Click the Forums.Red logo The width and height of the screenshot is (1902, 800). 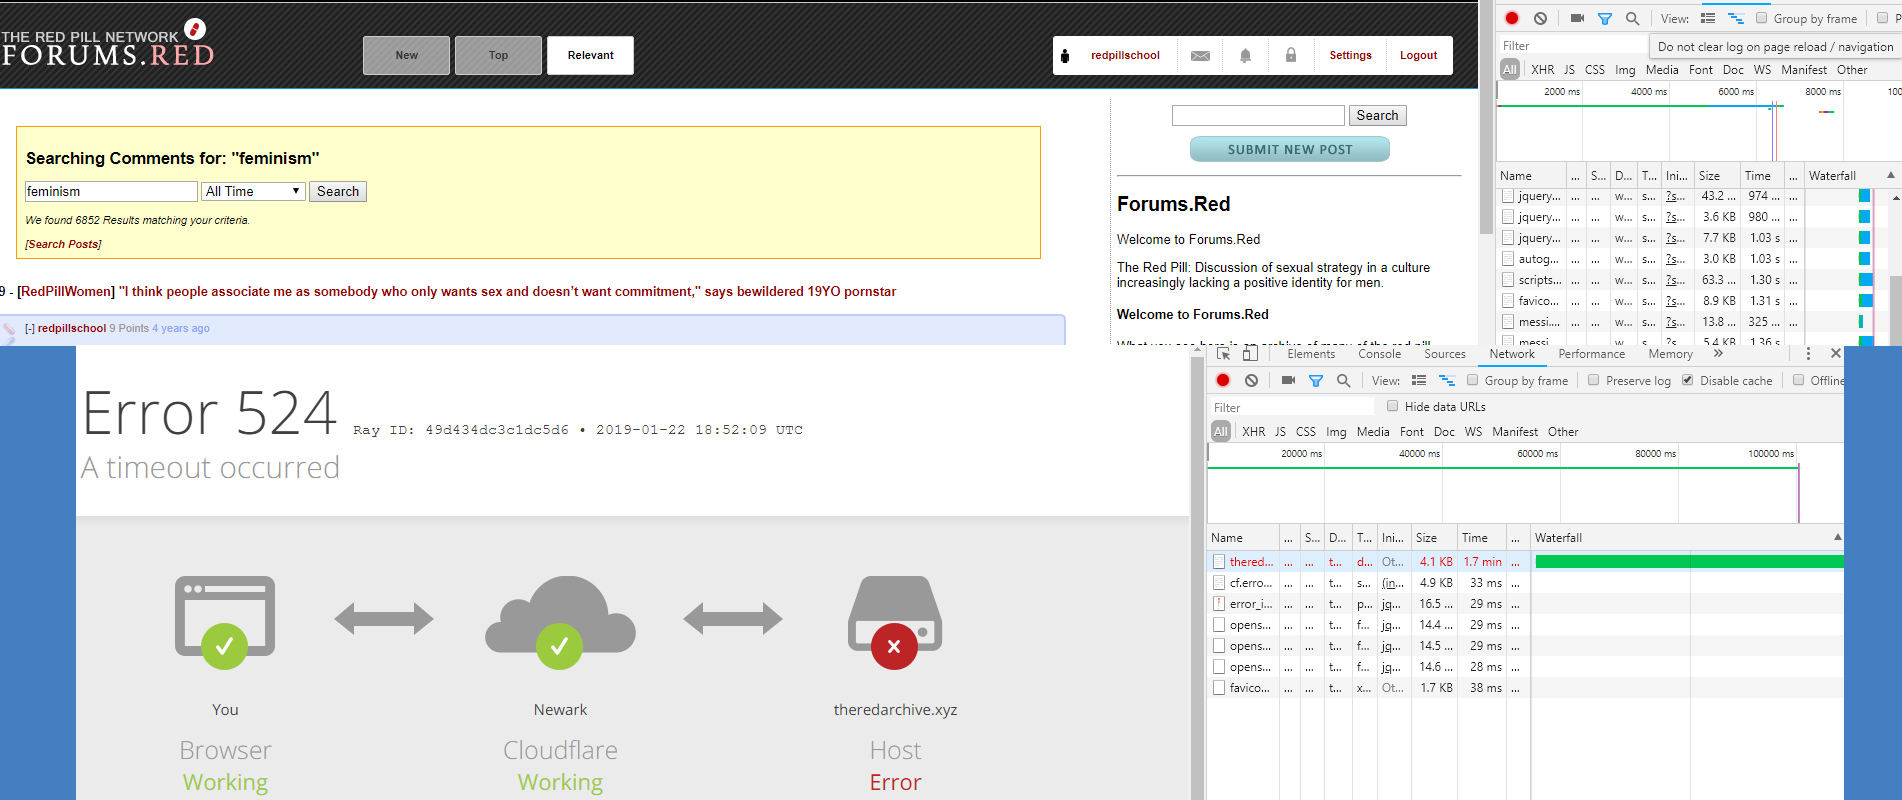108,44
